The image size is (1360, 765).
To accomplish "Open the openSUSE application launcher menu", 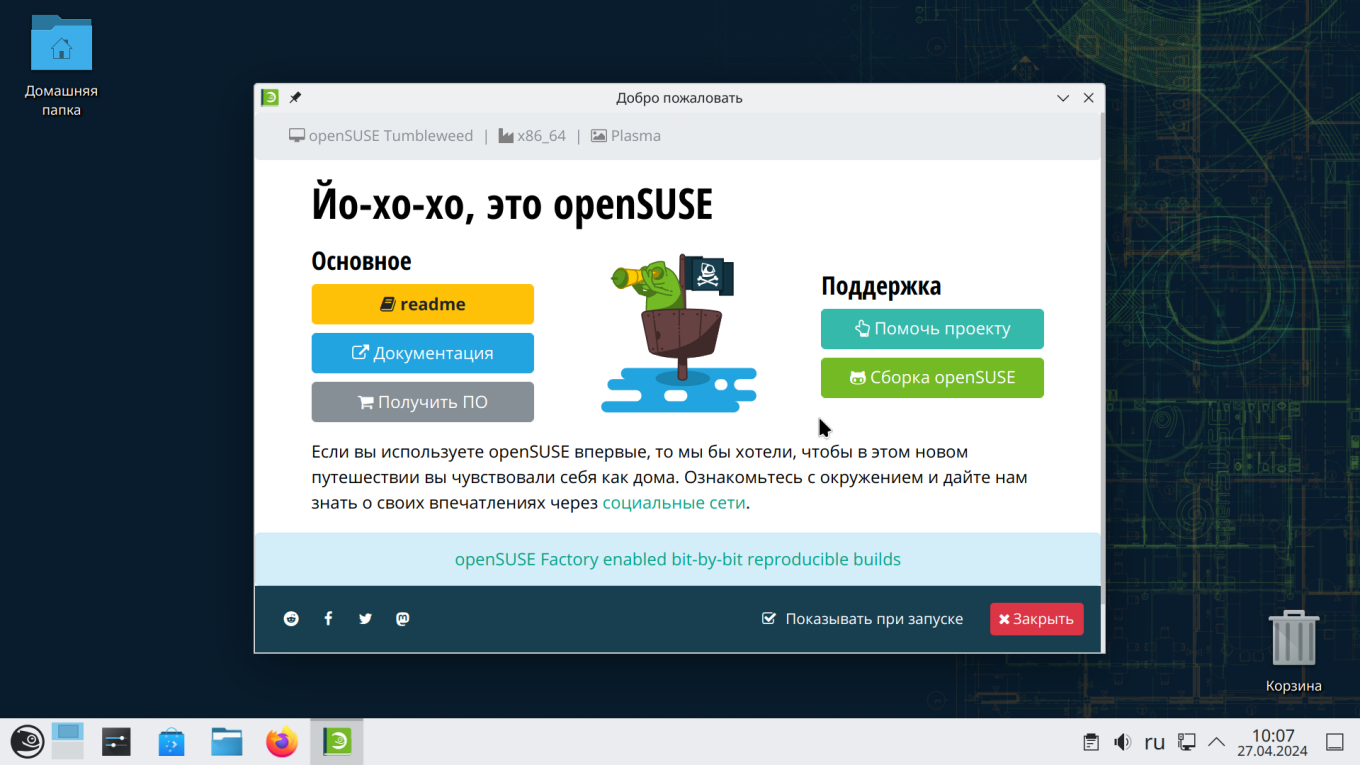I will (x=26, y=741).
